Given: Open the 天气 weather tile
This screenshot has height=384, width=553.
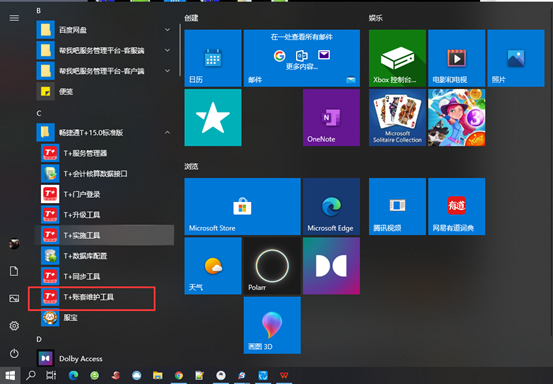Looking at the screenshot, I should click(213, 266).
